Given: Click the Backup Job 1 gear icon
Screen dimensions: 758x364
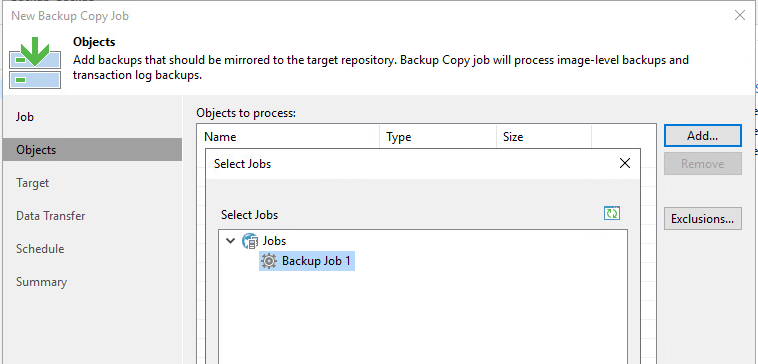Looking at the screenshot, I should 268,262.
